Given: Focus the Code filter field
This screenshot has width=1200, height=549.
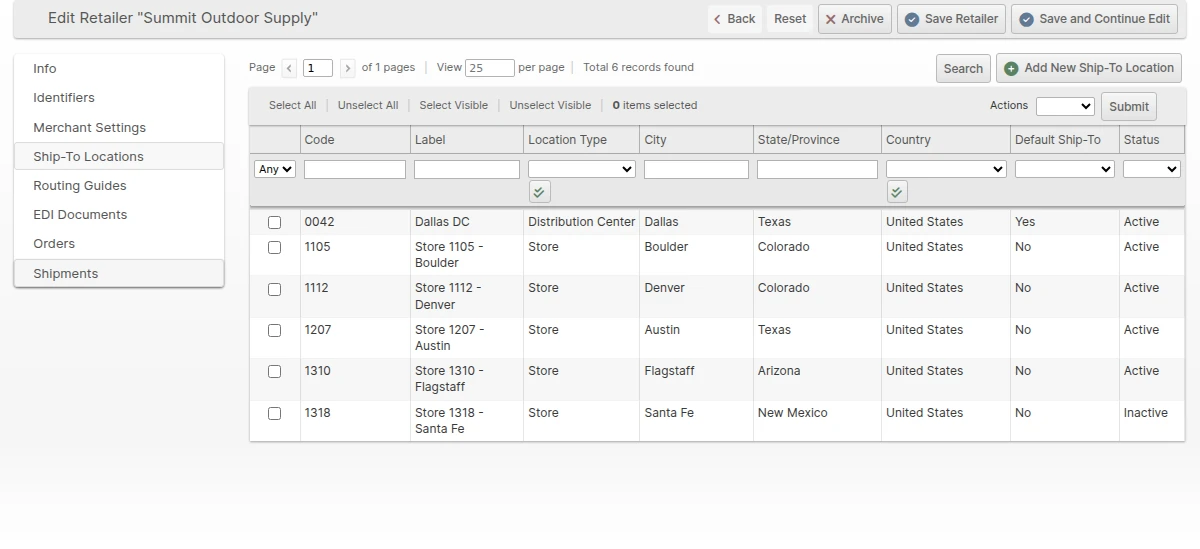Looking at the screenshot, I should point(355,169).
